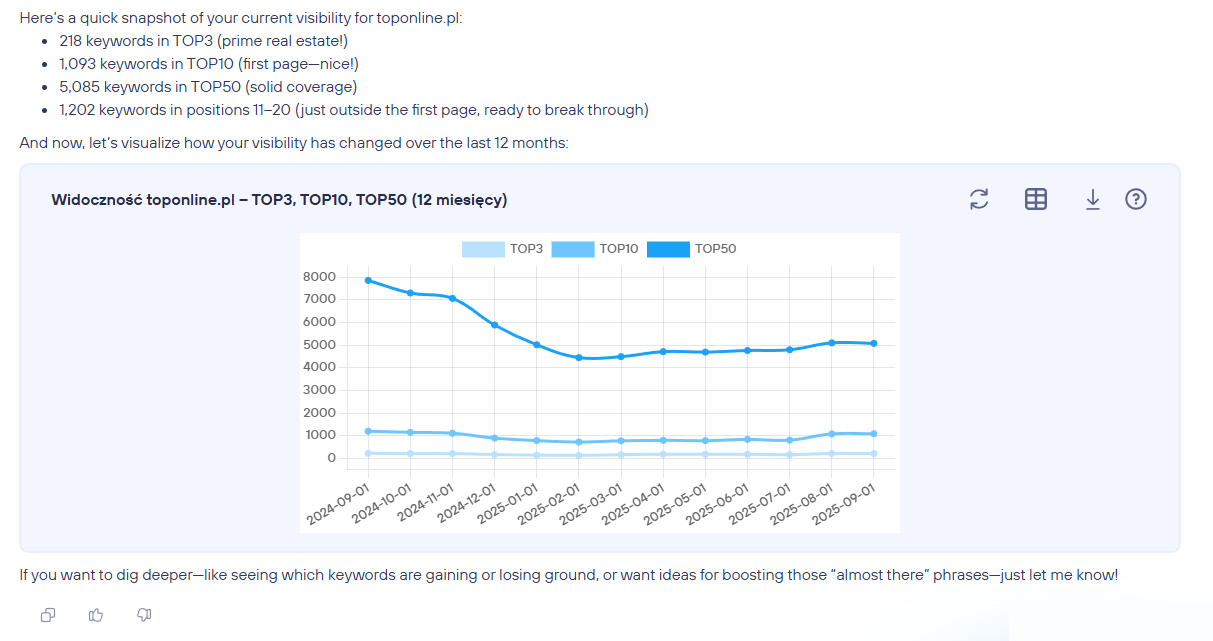Click TOP50 data point for 2024-12-01
1213x641 pixels.
click(x=495, y=325)
